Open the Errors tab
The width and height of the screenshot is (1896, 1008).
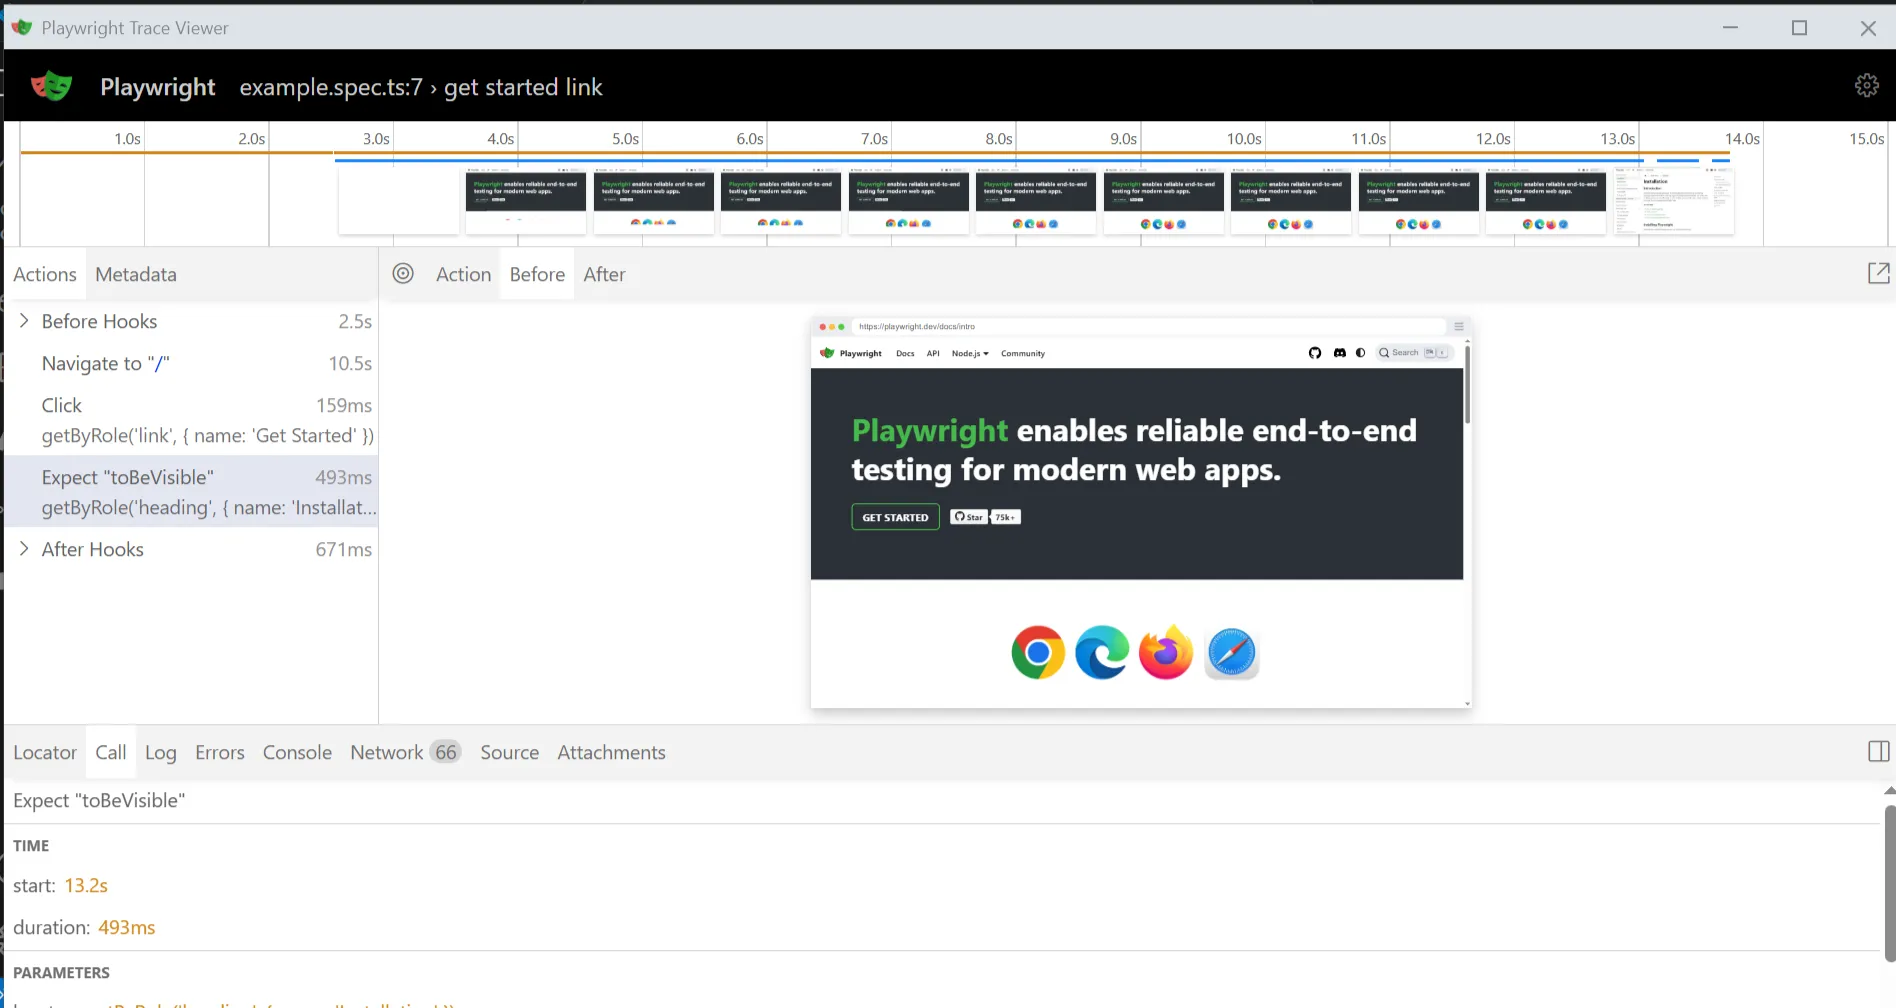[x=220, y=752]
